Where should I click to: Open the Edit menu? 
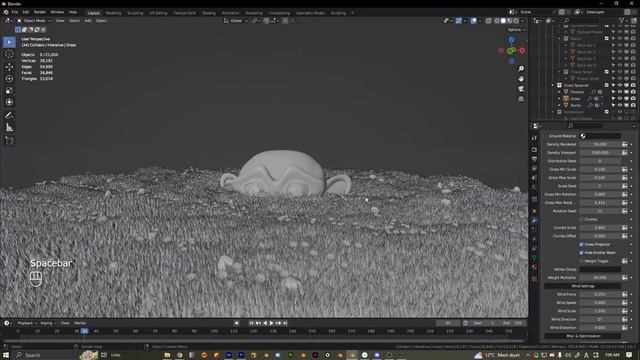tap(26, 12)
